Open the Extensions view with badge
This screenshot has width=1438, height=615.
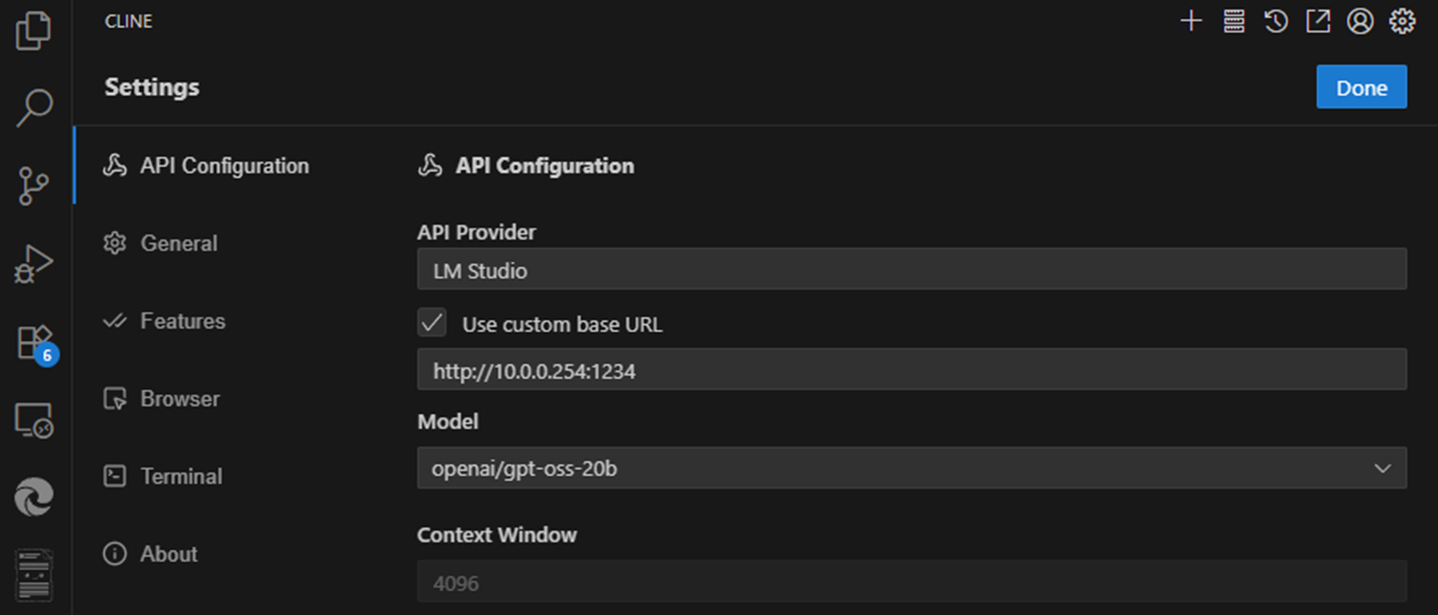tap(35, 342)
